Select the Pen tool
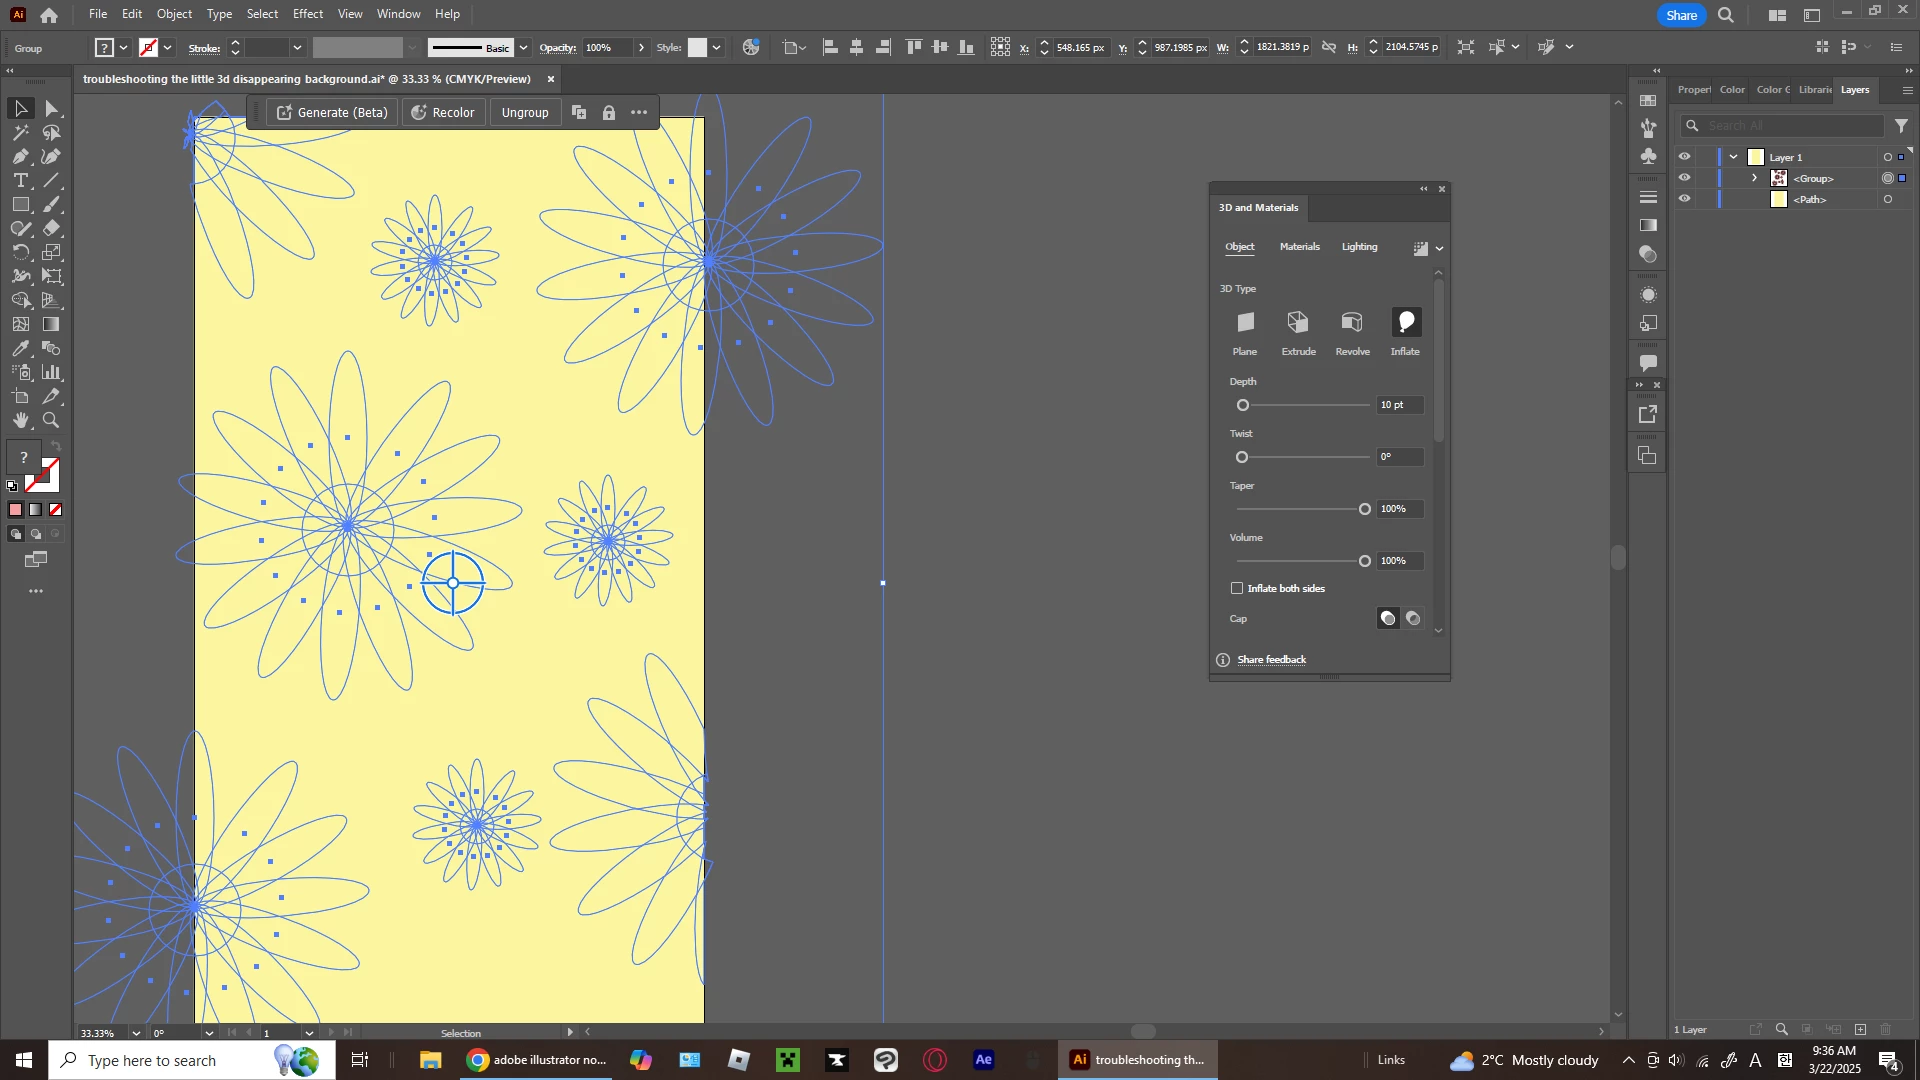Viewport: 1920px width, 1080px height. coord(21,157)
